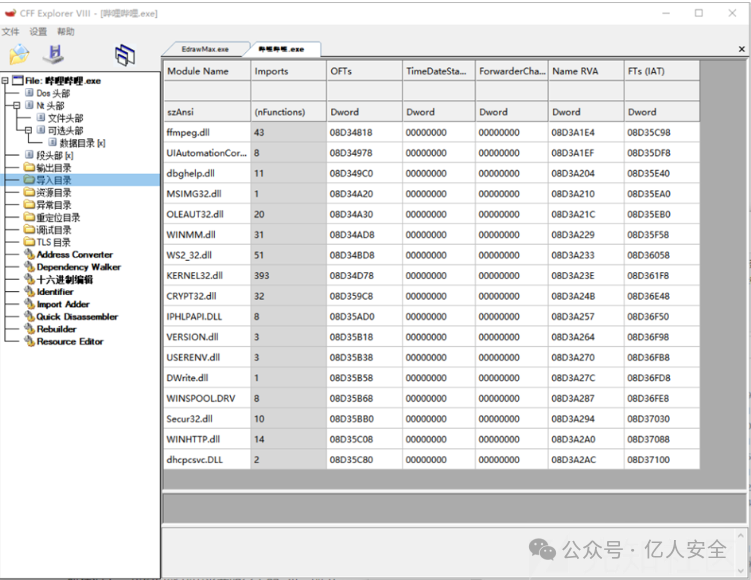
Task: Select 资源目录 folder in tree
Action: tap(53, 193)
